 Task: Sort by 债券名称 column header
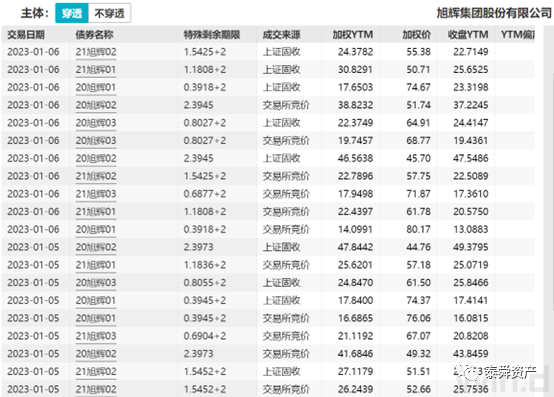click(x=94, y=35)
